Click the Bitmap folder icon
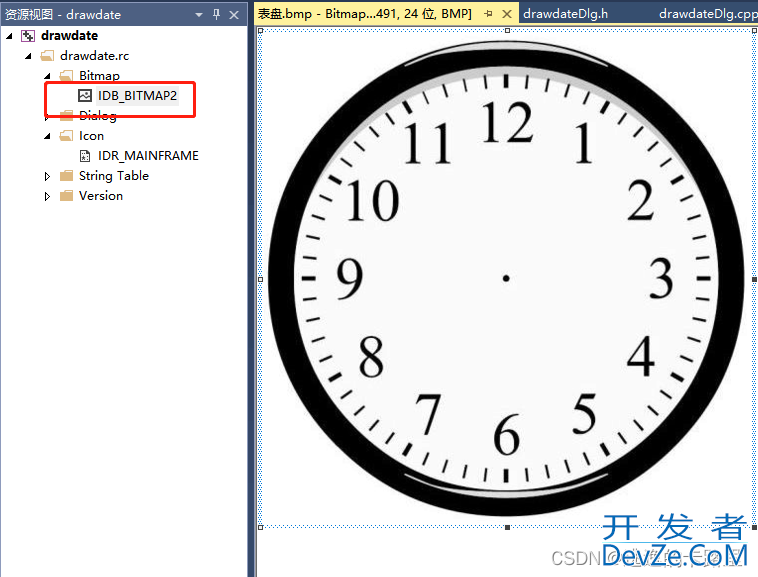Screen dimensions: 758x577 pos(66,75)
